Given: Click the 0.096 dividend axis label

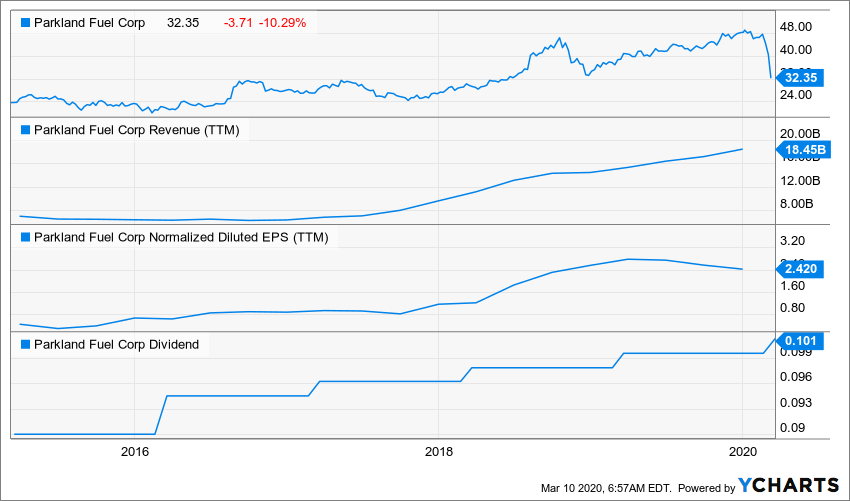Looking at the screenshot, I should tap(796, 377).
